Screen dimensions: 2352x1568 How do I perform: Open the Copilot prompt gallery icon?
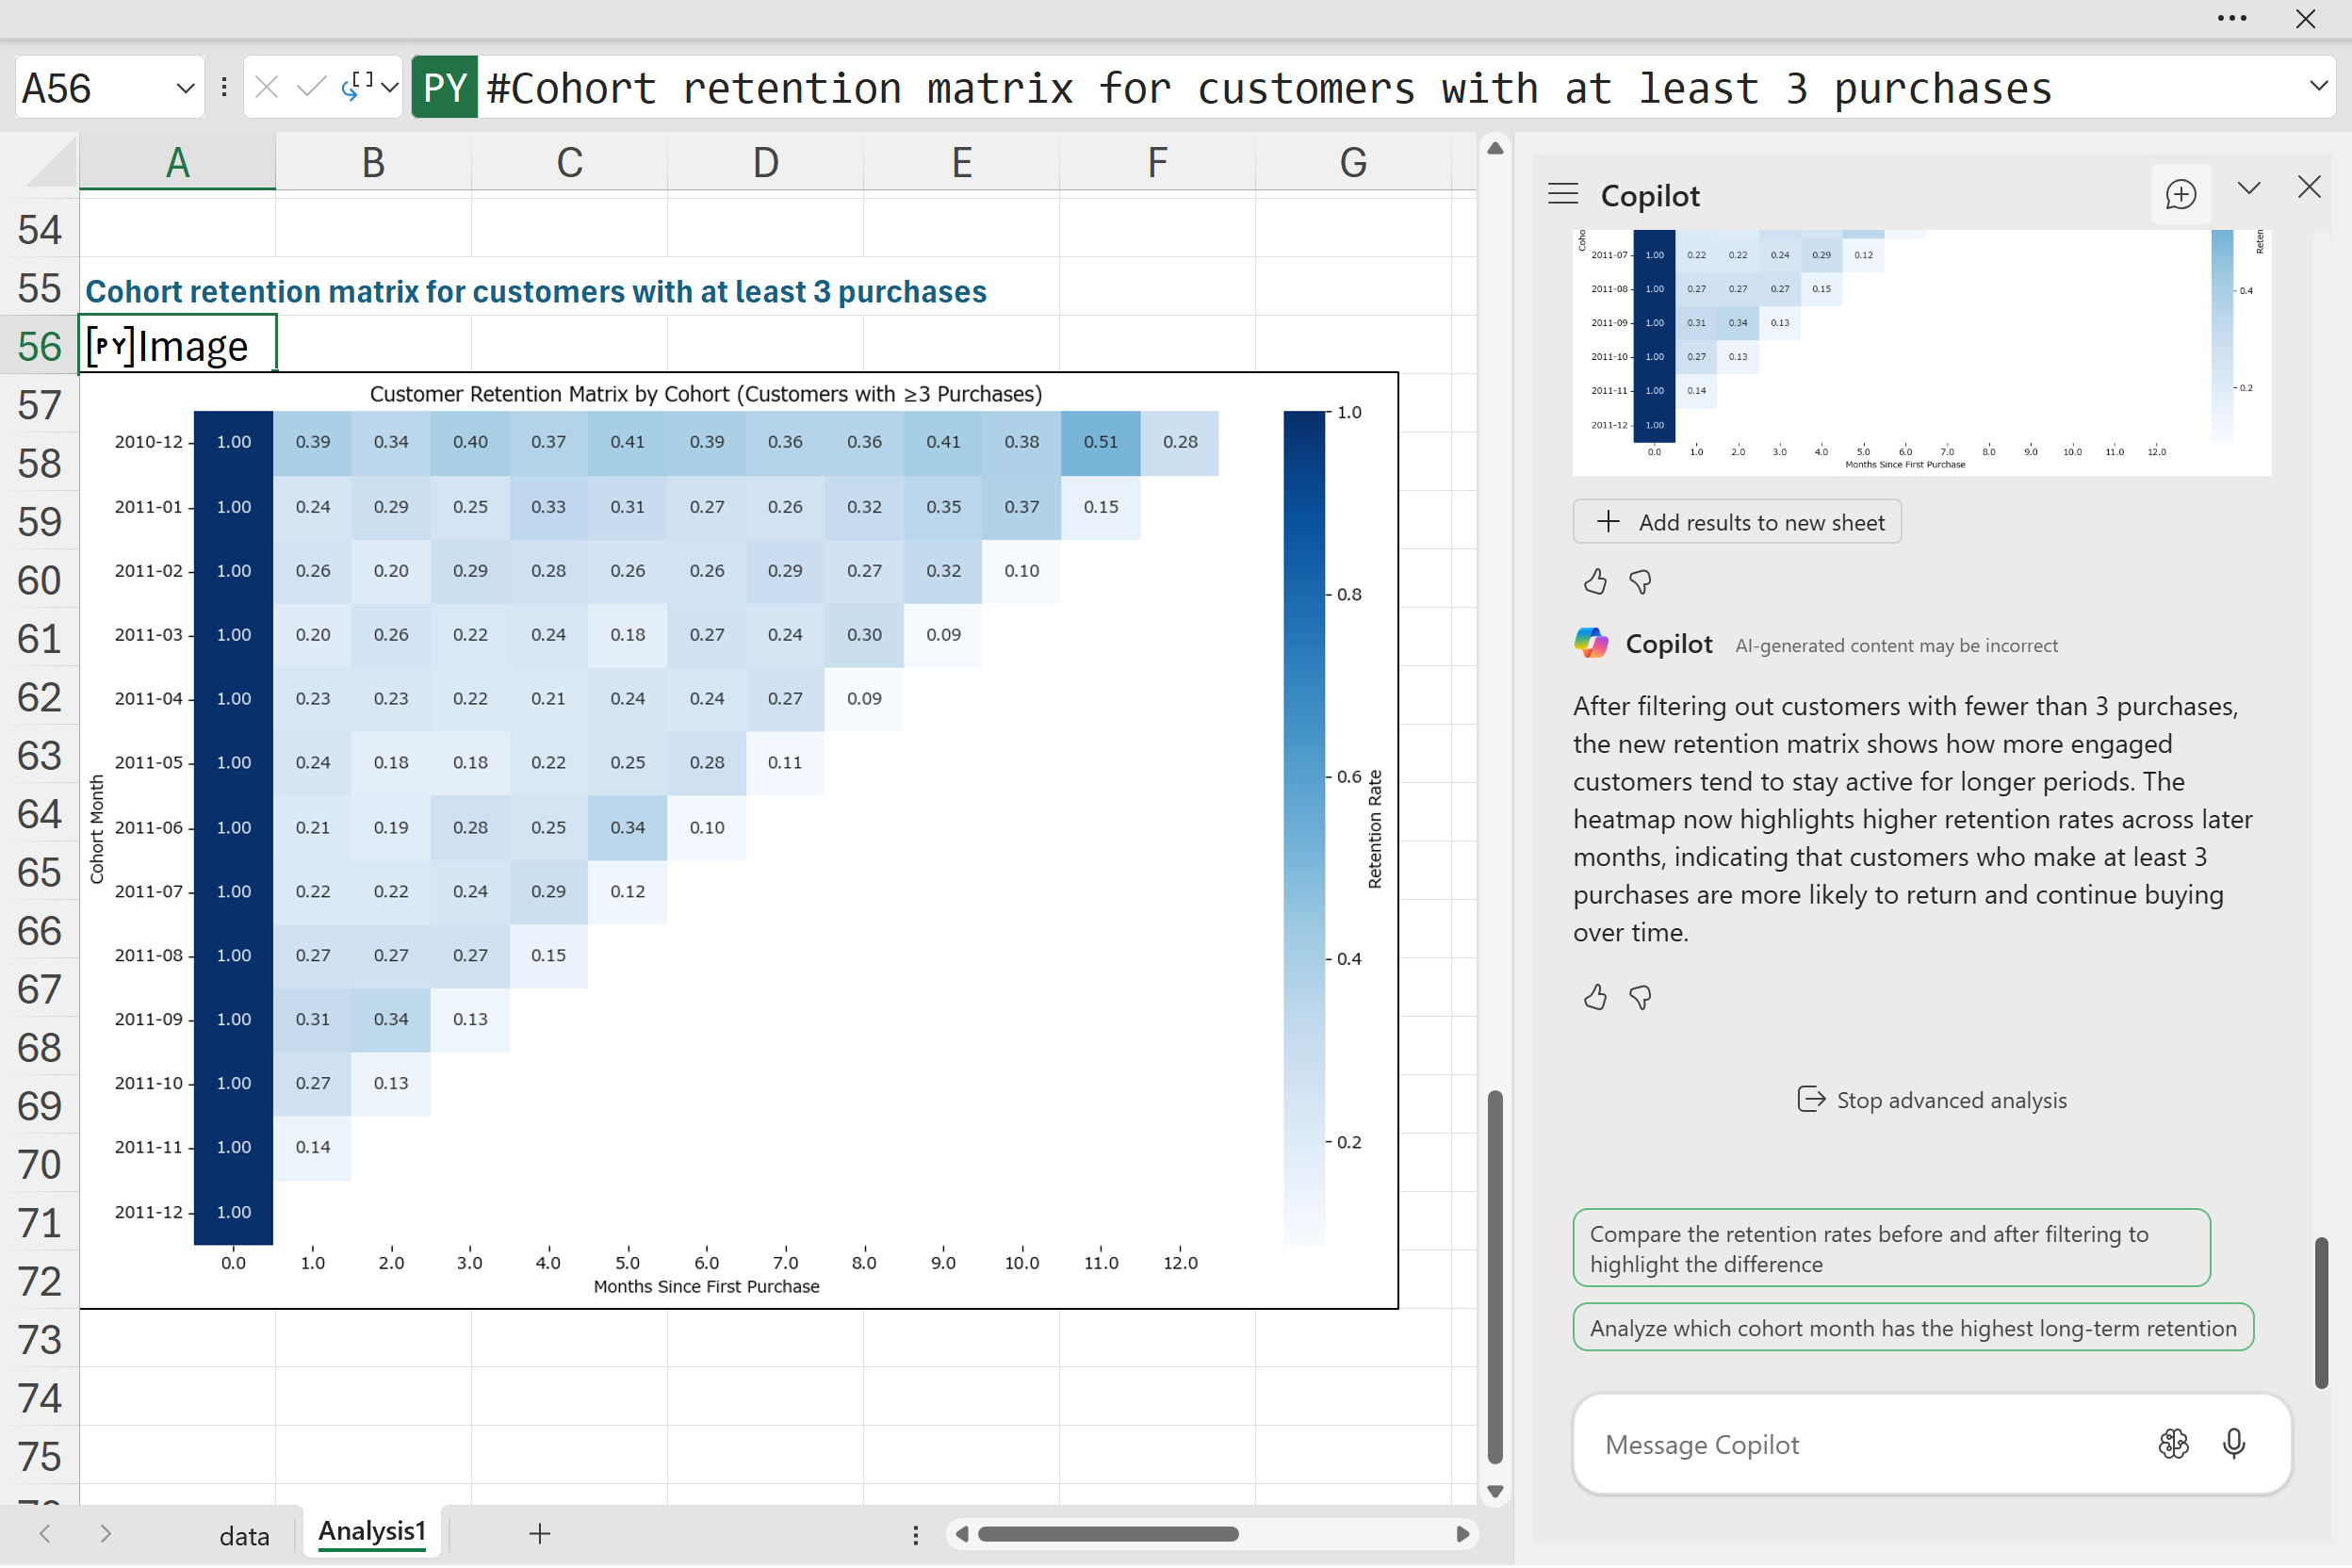pos(2173,1444)
